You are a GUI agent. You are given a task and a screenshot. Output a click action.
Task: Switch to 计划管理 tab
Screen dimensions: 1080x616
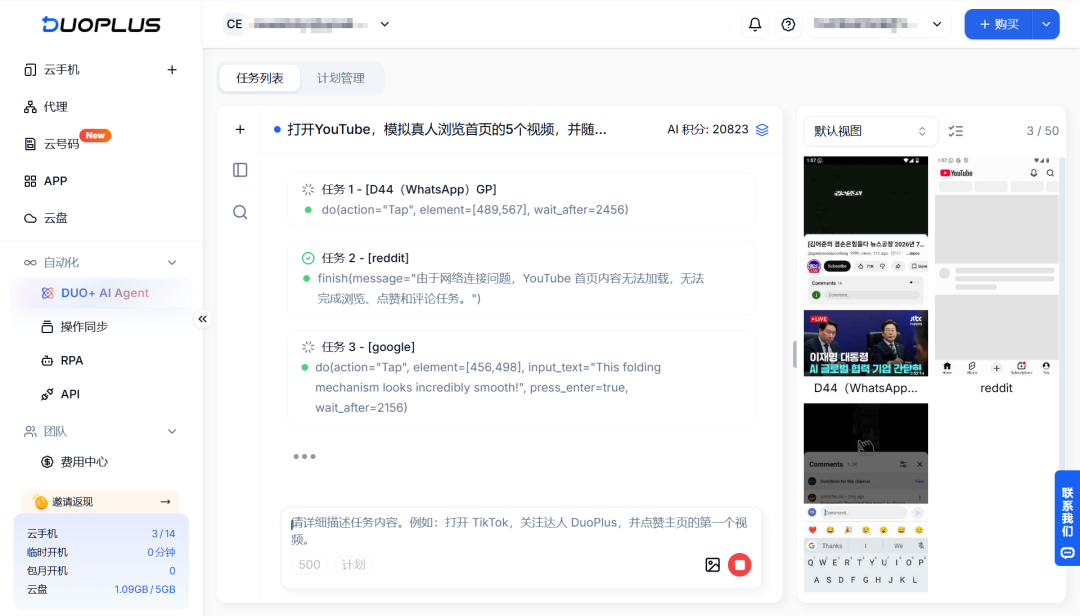click(341, 78)
